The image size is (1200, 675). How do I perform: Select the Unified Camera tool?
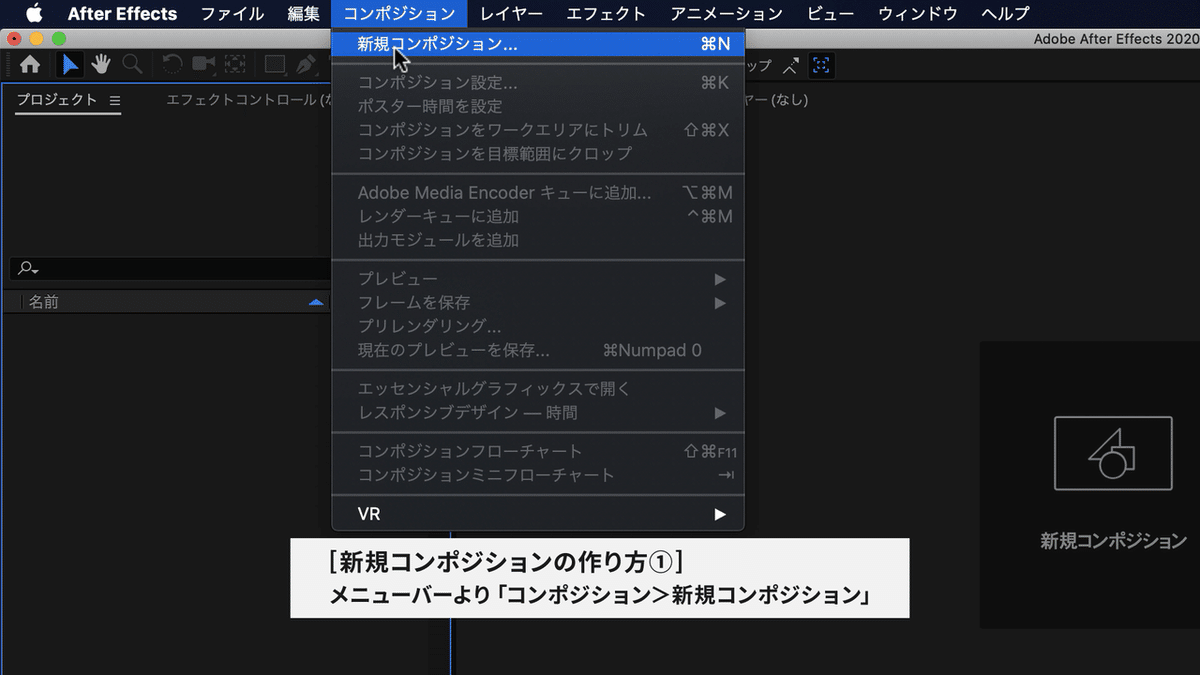coord(203,65)
